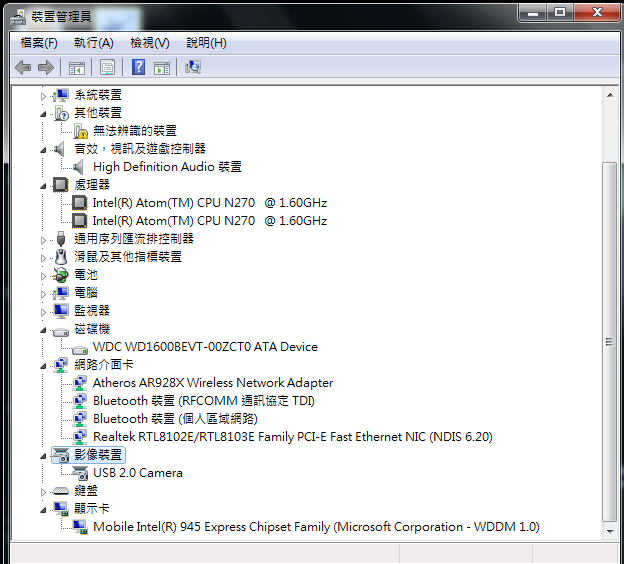Close the 裝置管理員 window

click(x=597, y=13)
